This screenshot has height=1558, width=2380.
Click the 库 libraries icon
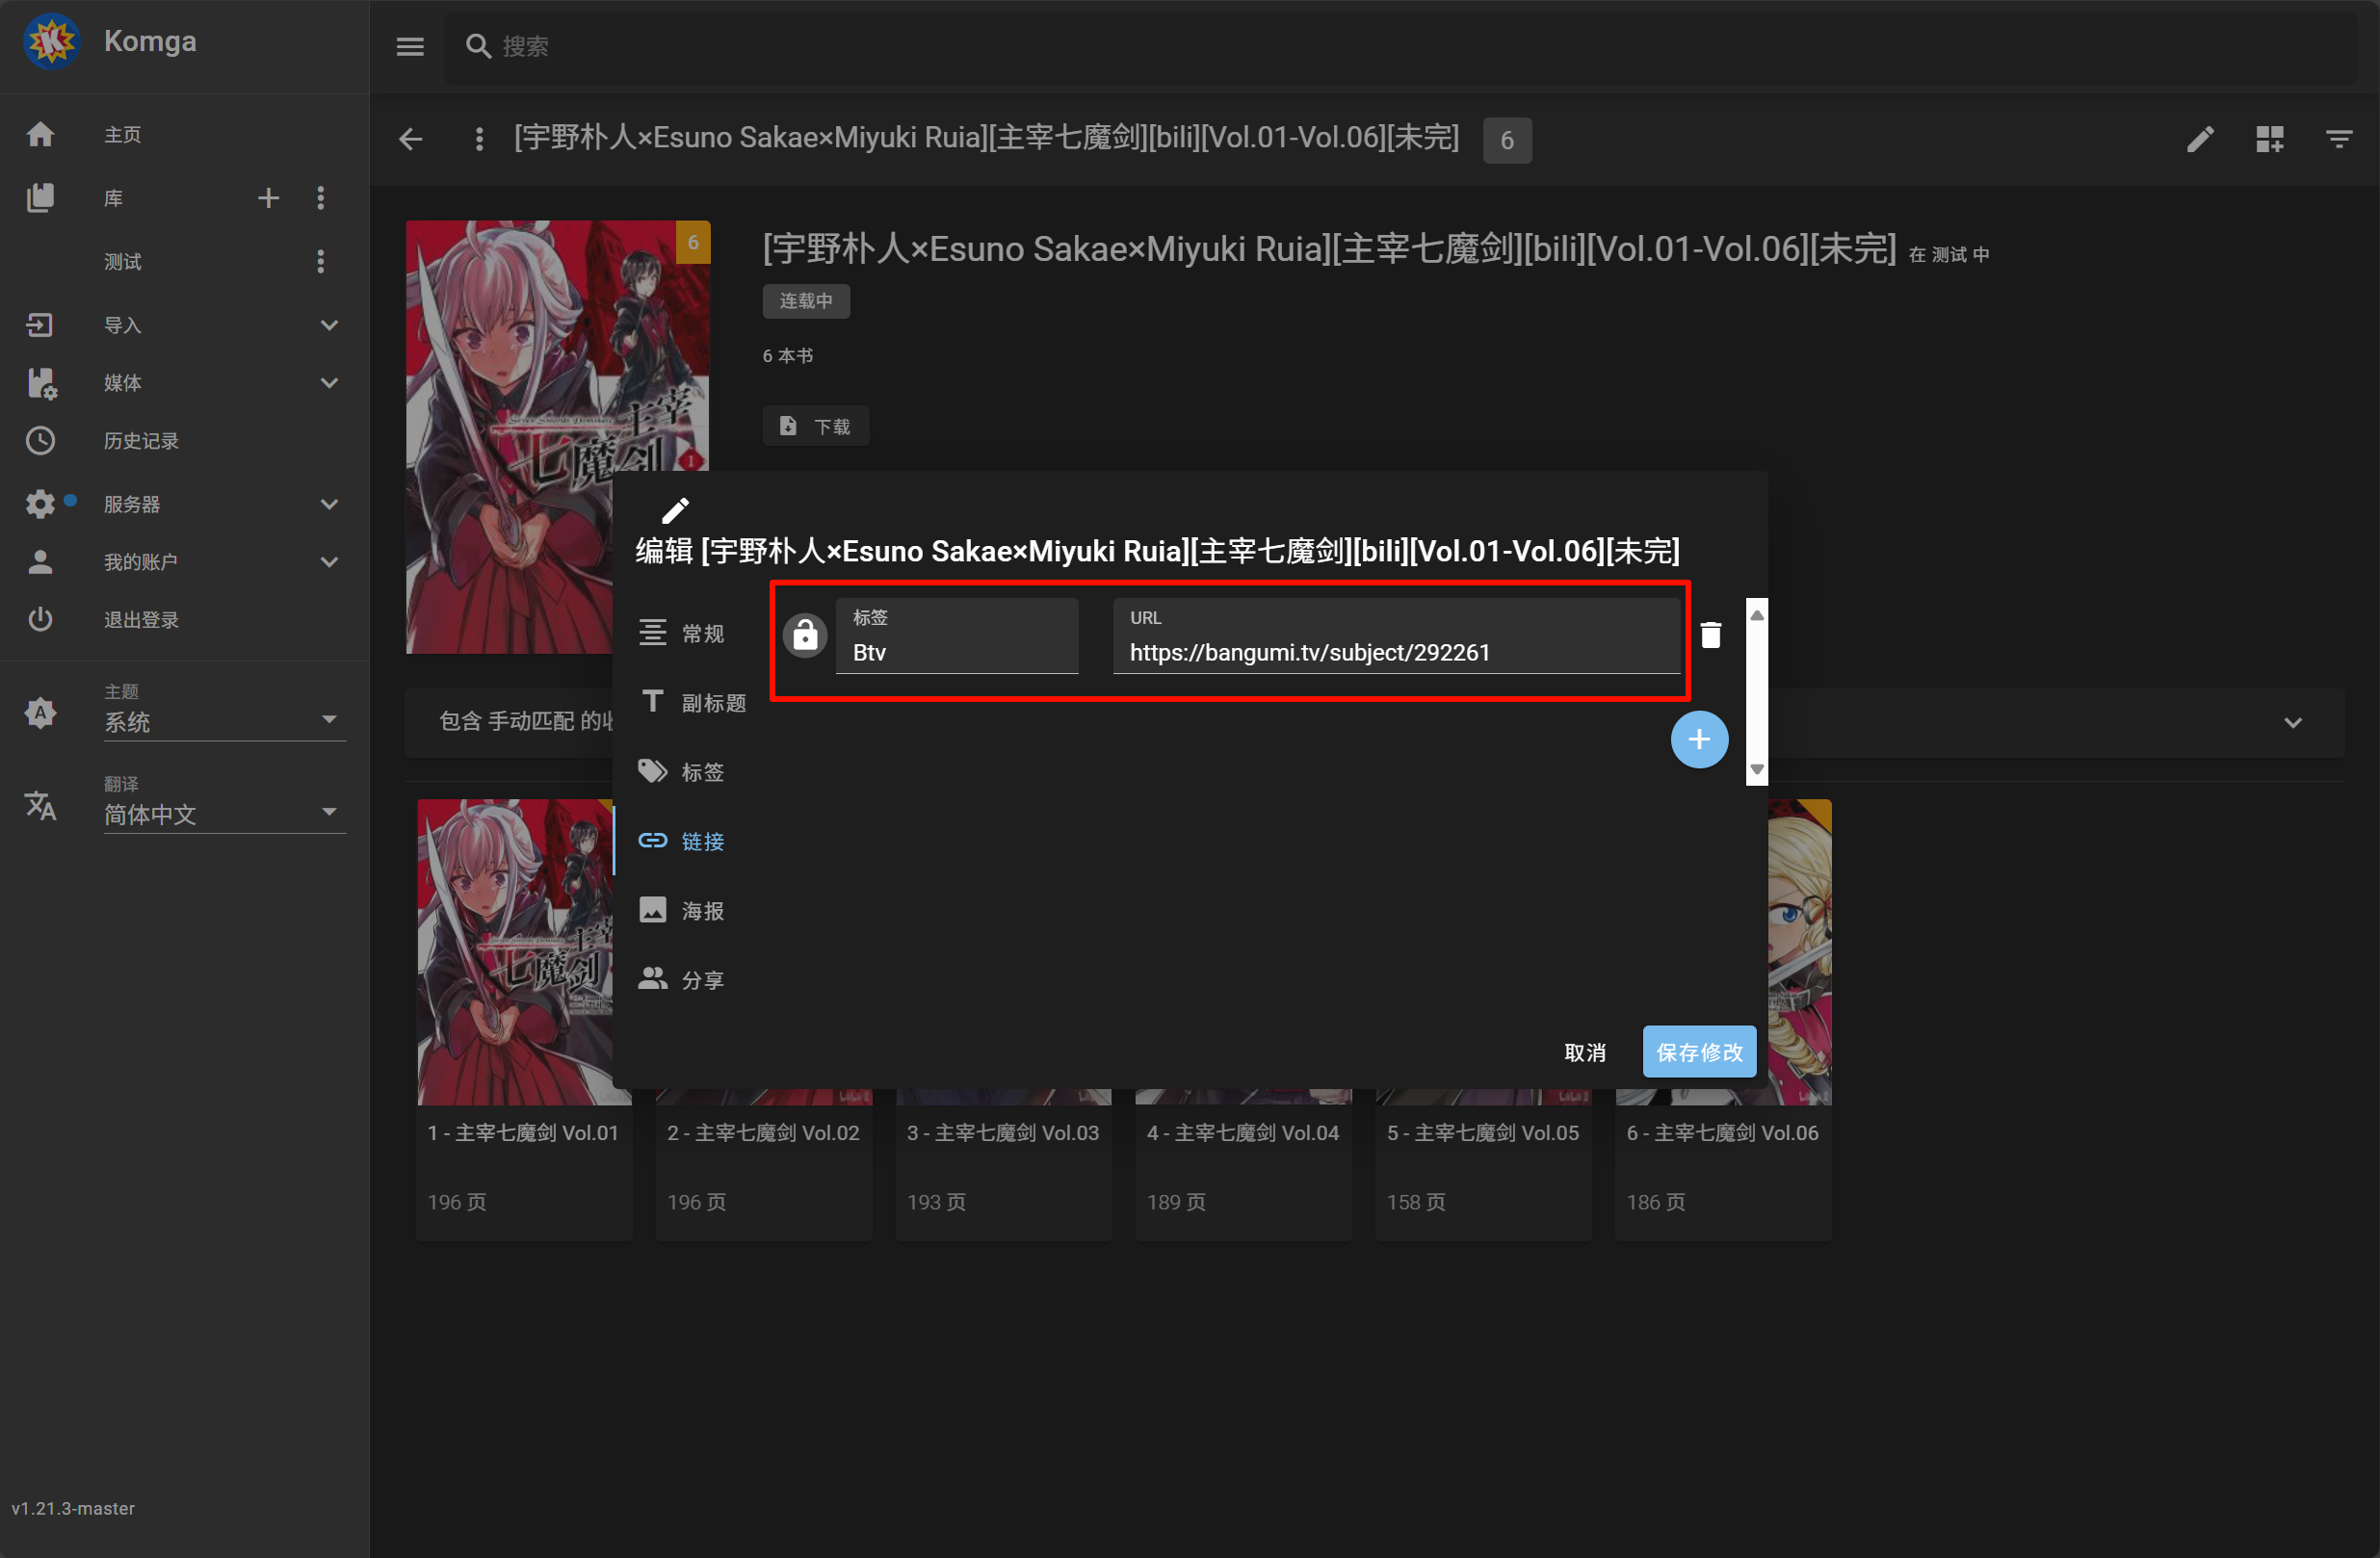coord(40,198)
